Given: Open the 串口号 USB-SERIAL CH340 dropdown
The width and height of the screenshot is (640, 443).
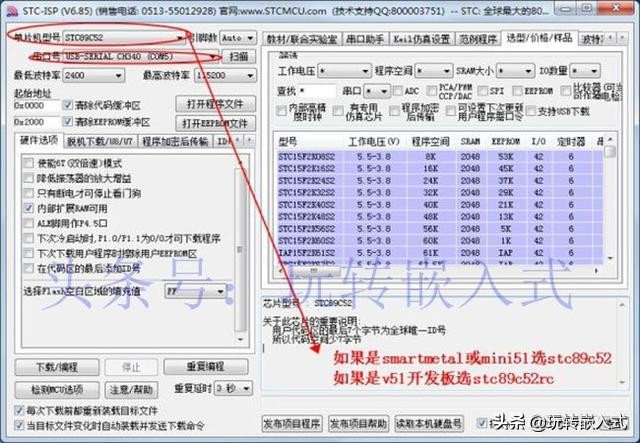Looking at the screenshot, I should pyautogui.click(x=142, y=57).
